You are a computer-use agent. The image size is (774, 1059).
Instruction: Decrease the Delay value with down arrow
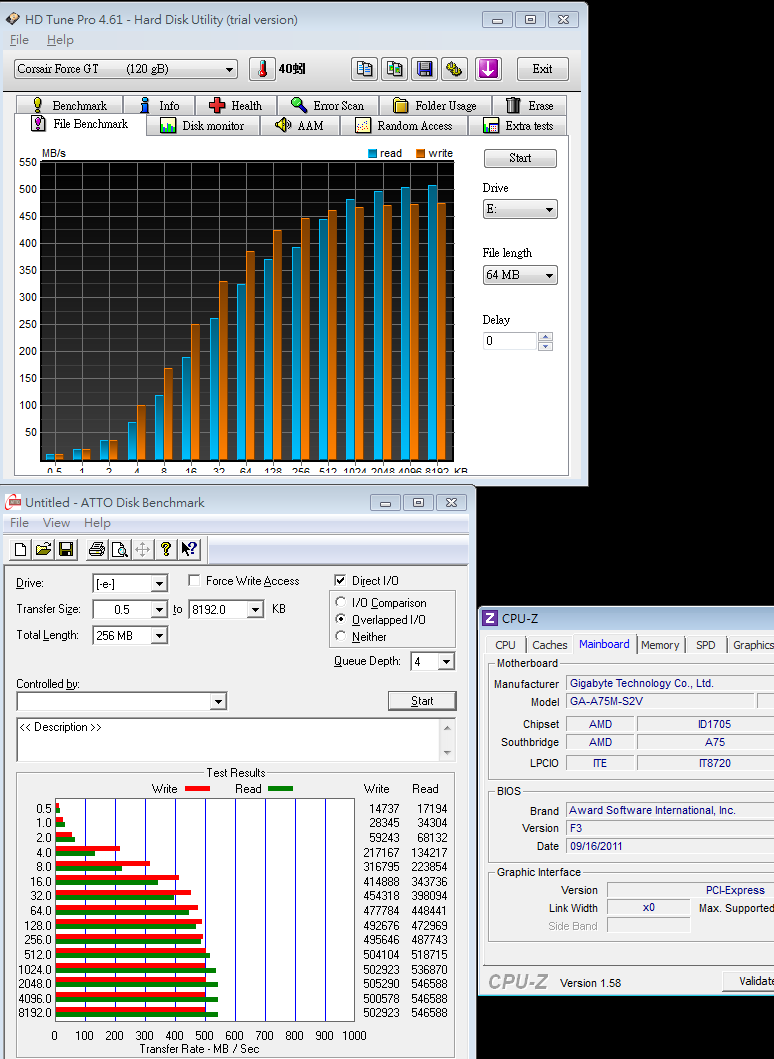pyautogui.click(x=546, y=346)
